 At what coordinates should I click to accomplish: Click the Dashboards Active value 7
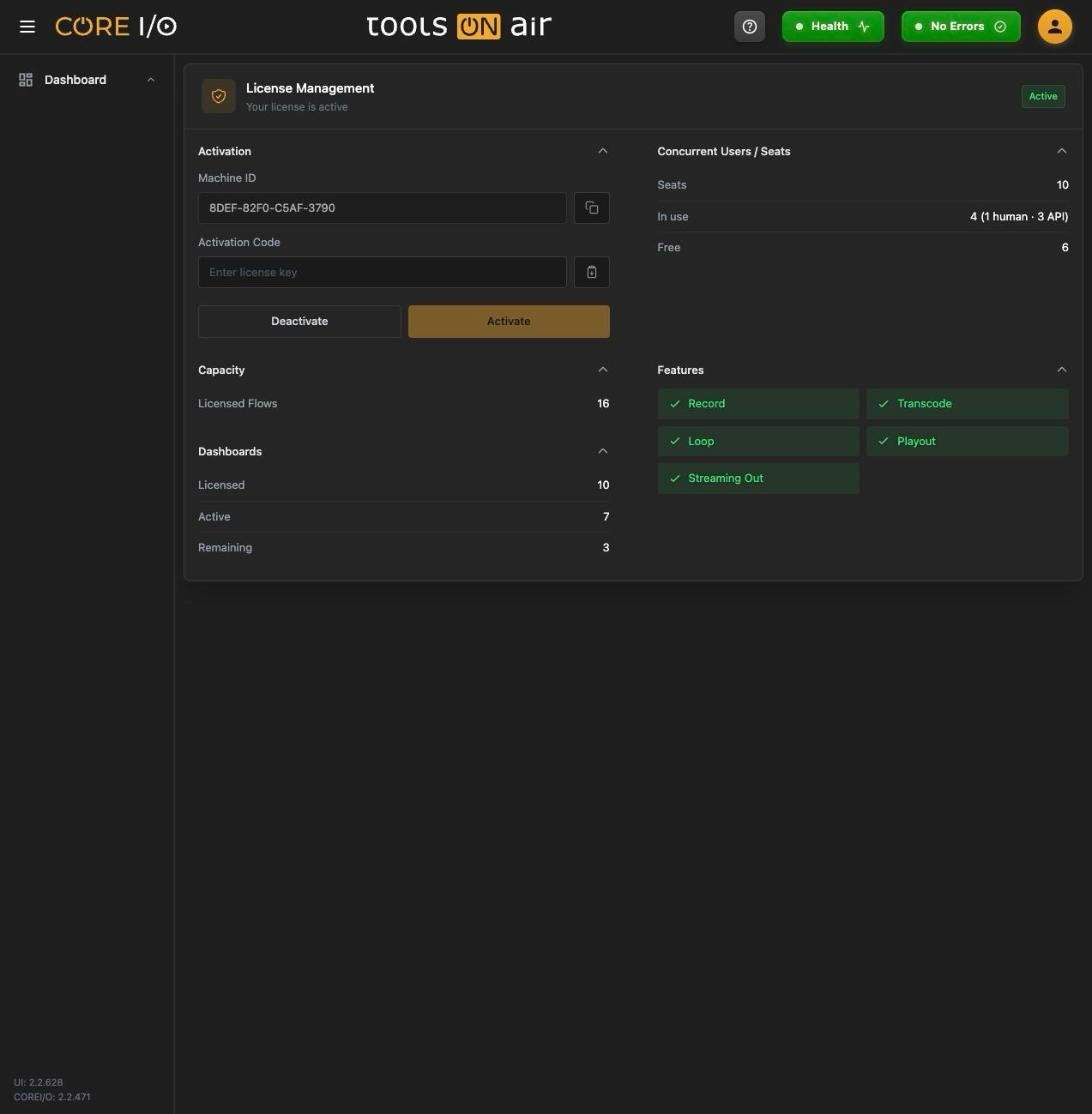605,517
